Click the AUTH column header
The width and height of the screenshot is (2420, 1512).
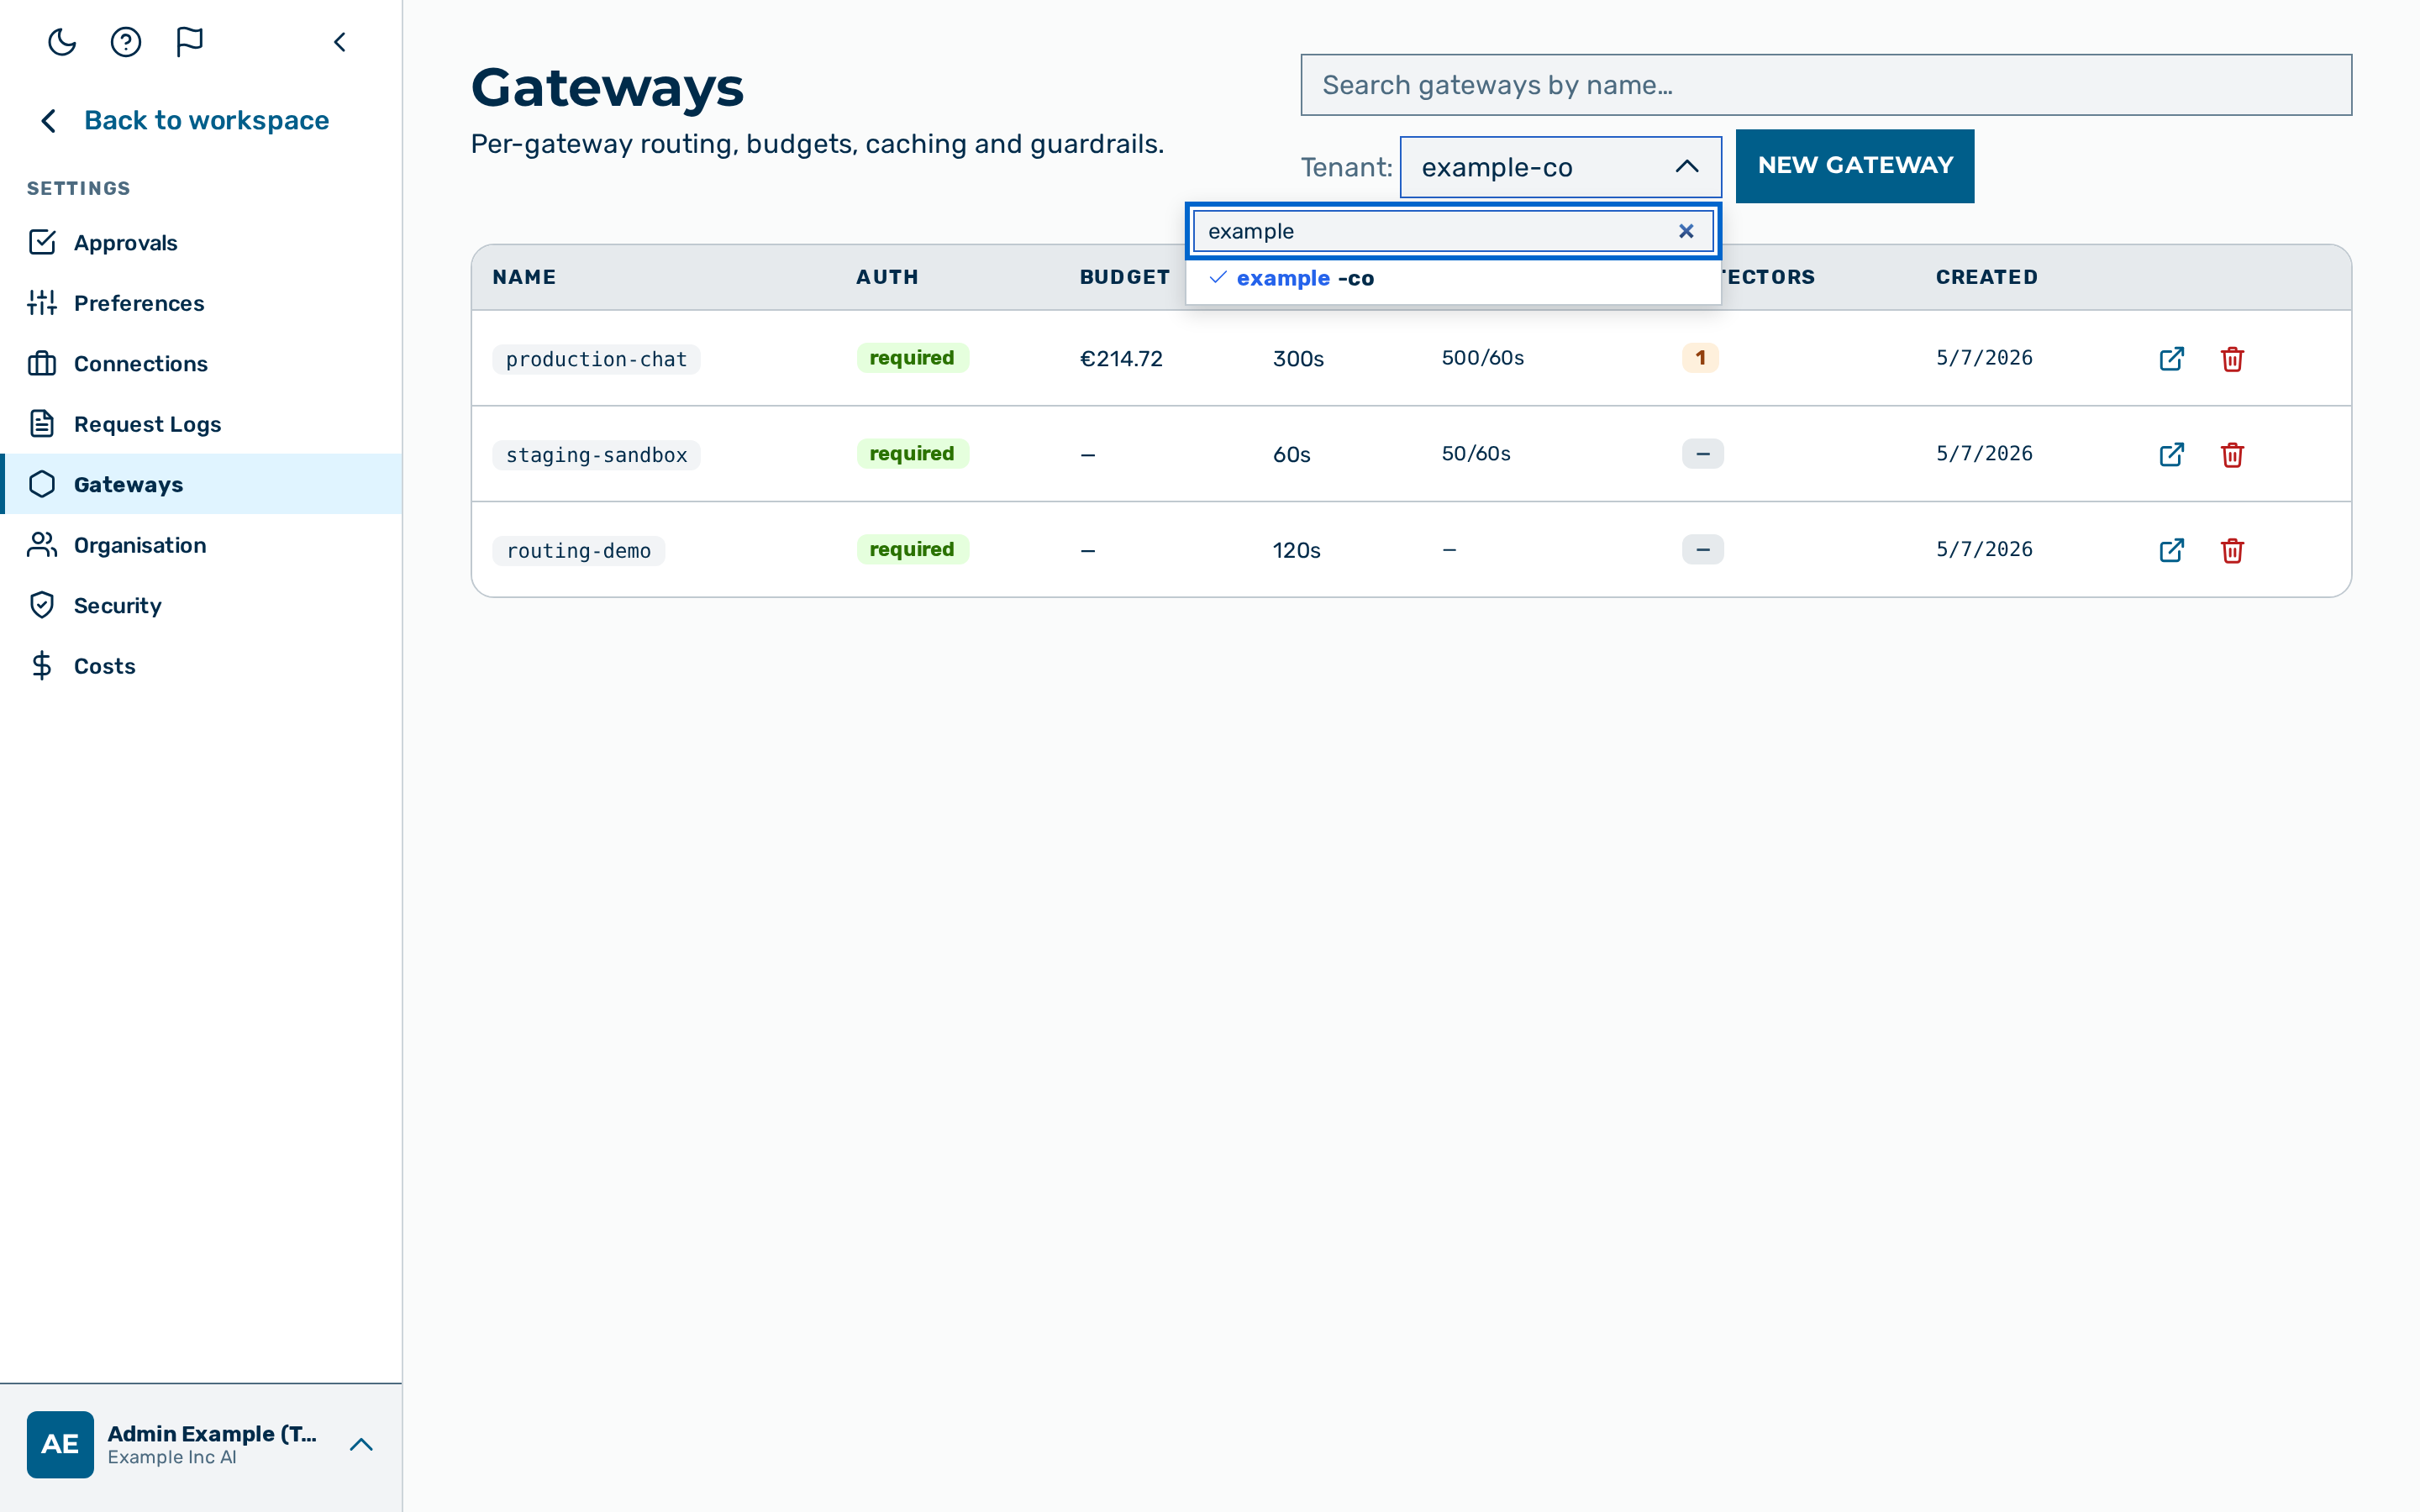887,277
